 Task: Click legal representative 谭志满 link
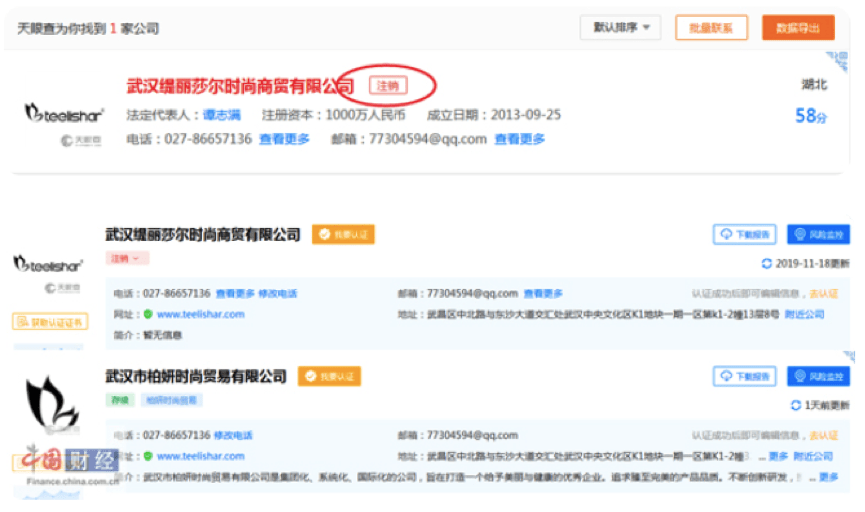coord(222,114)
